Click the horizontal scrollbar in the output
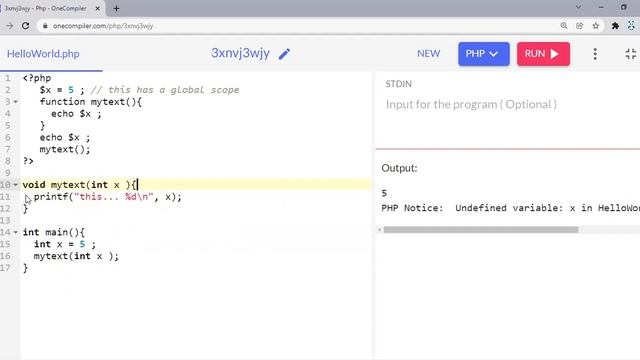The width and height of the screenshot is (640, 360). click(481, 230)
